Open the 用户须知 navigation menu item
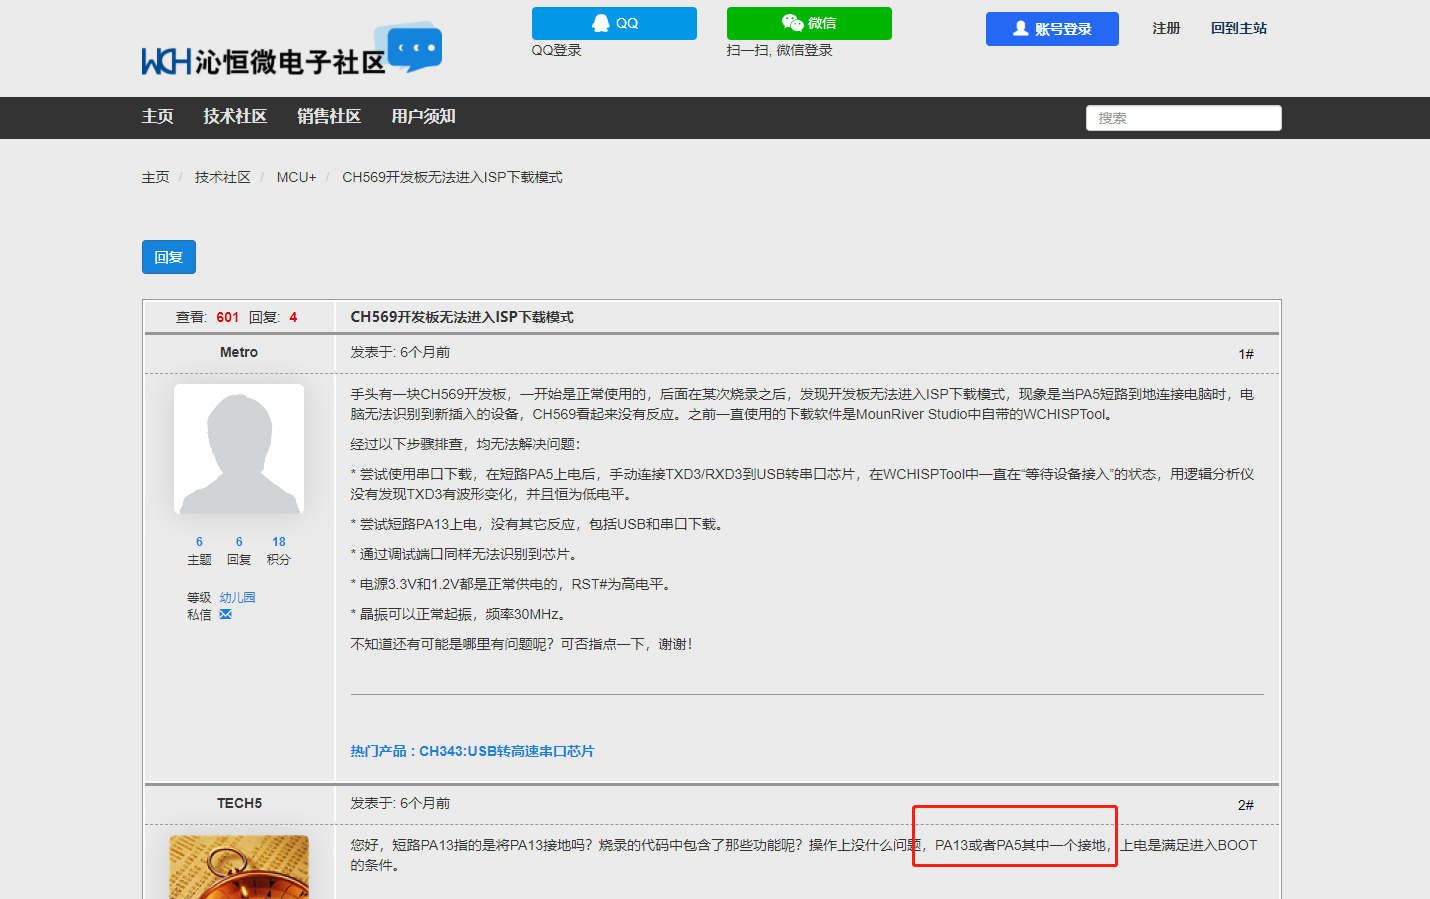The width and height of the screenshot is (1430, 899). 424,117
